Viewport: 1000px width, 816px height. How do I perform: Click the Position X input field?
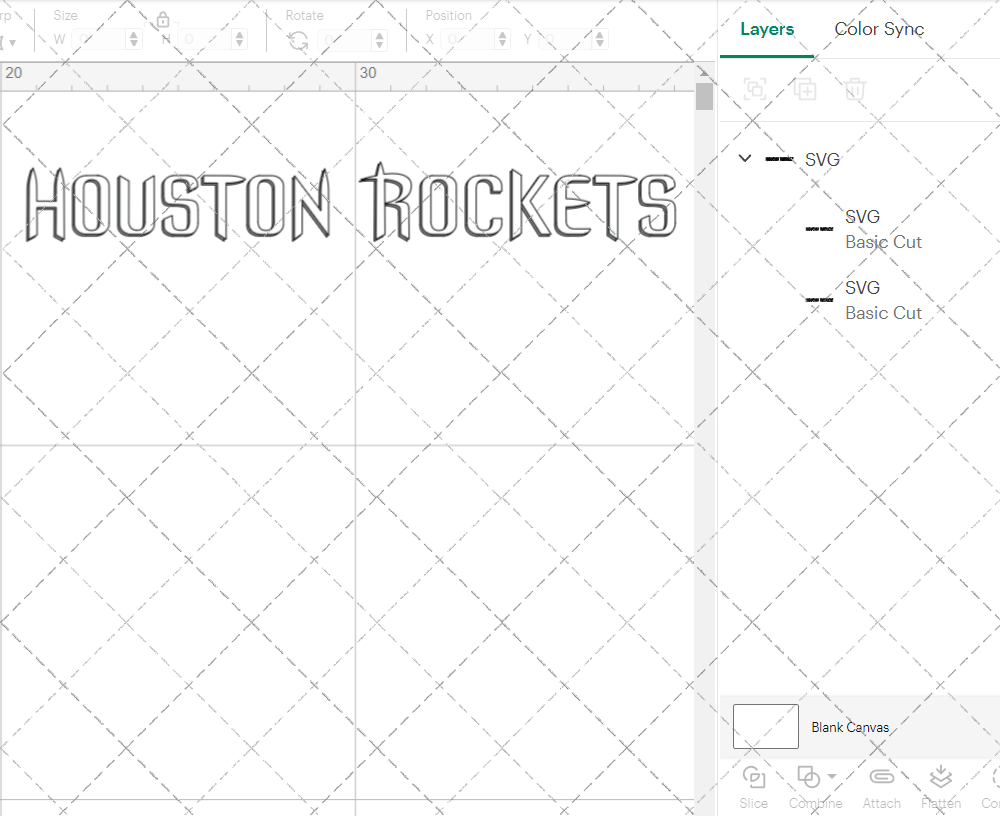[469, 40]
